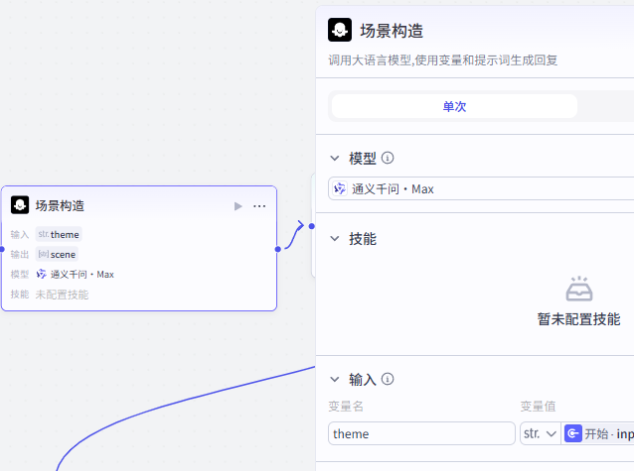The height and width of the screenshot is (471, 641).
Task: Click the scene output tag on the node
Action: (57, 254)
